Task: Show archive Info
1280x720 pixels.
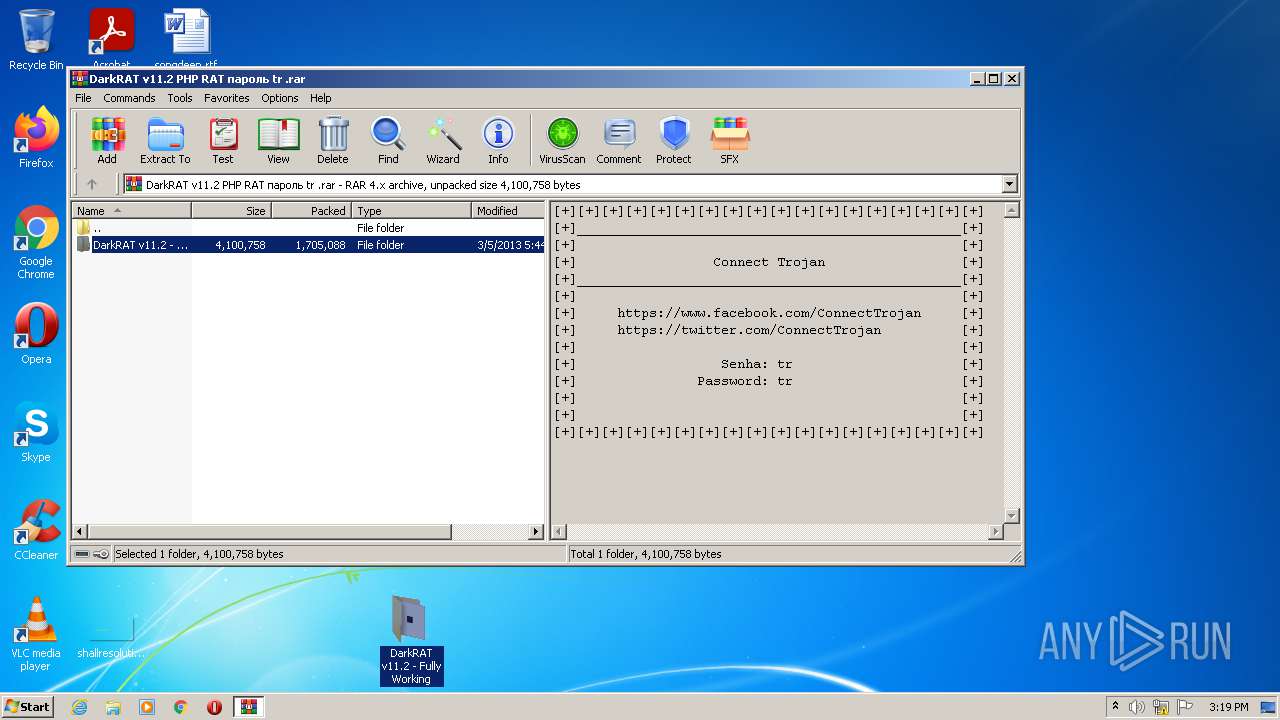Action: click(x=498, y=141)
